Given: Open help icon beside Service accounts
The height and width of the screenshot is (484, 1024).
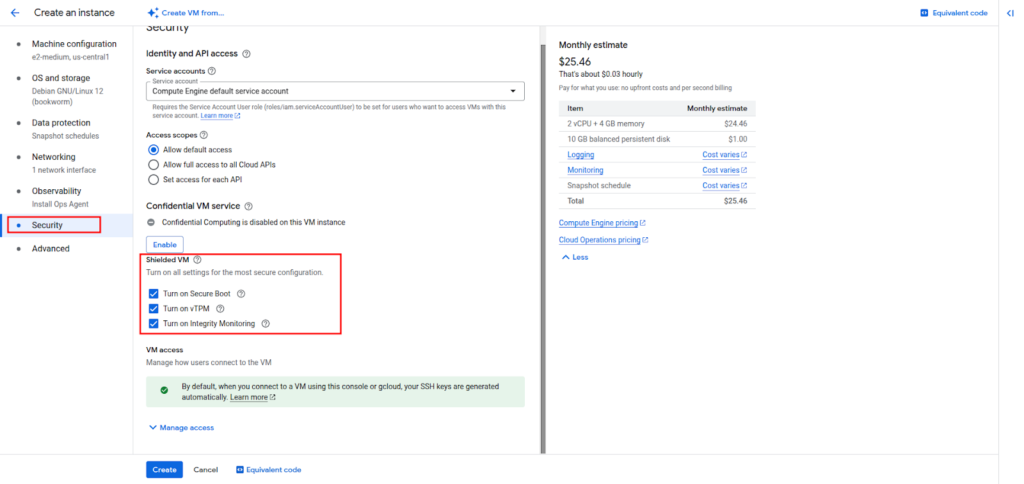Looking at the screenshot, I should coord(212,71).
